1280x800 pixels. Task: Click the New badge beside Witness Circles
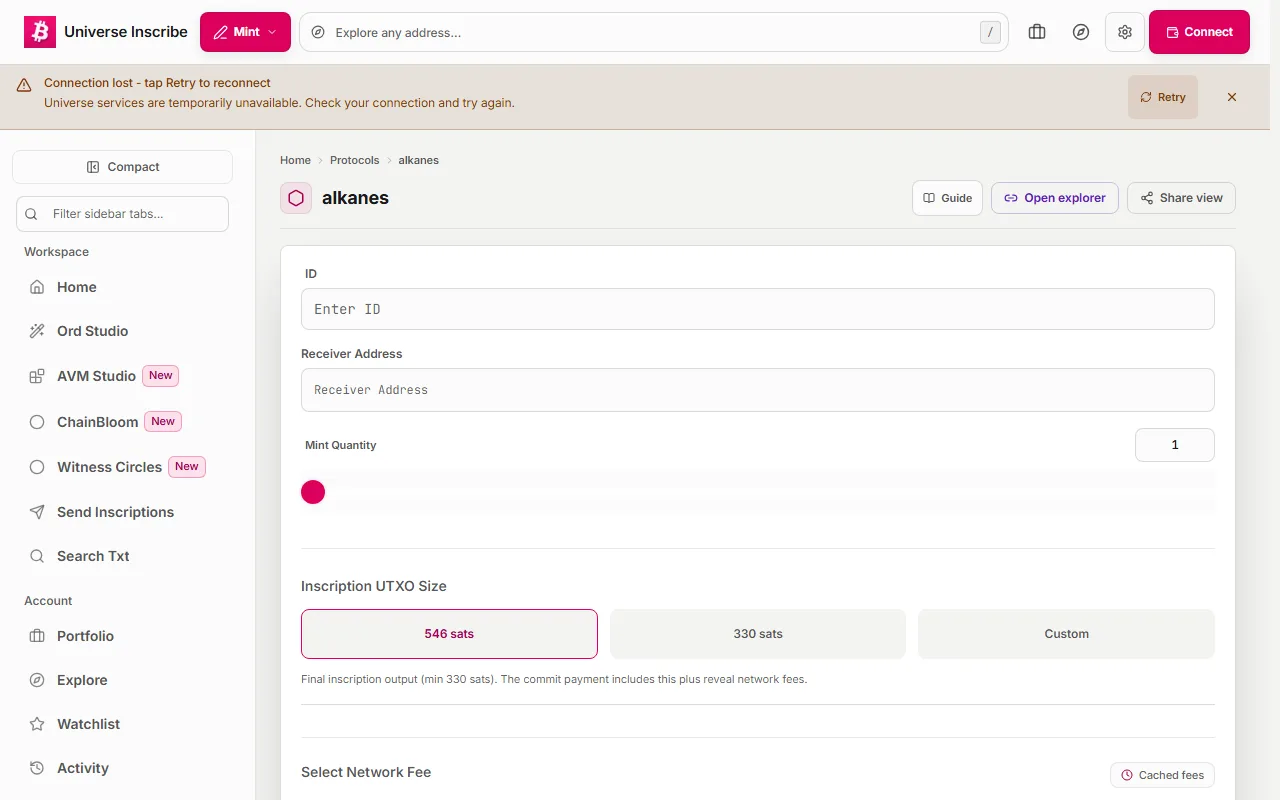187,467
